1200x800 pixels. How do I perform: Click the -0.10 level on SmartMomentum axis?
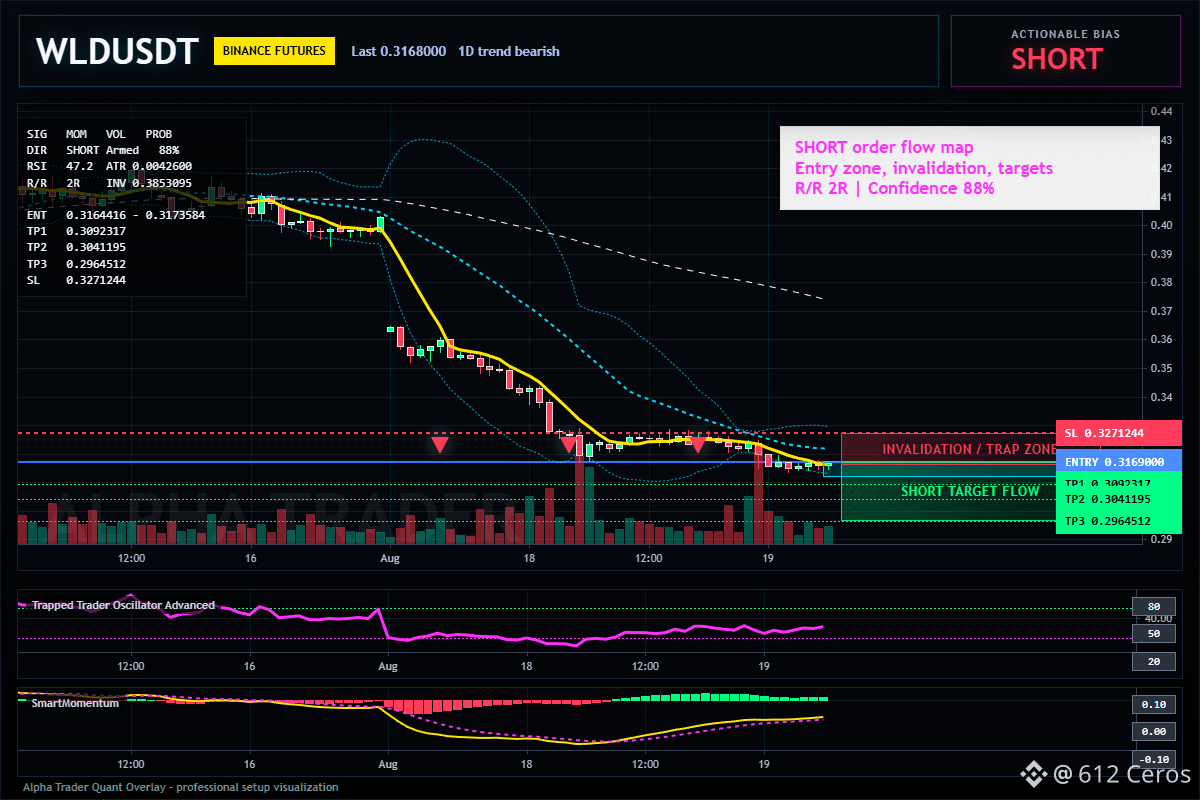pyautogui.click(x=1153, y=759)
